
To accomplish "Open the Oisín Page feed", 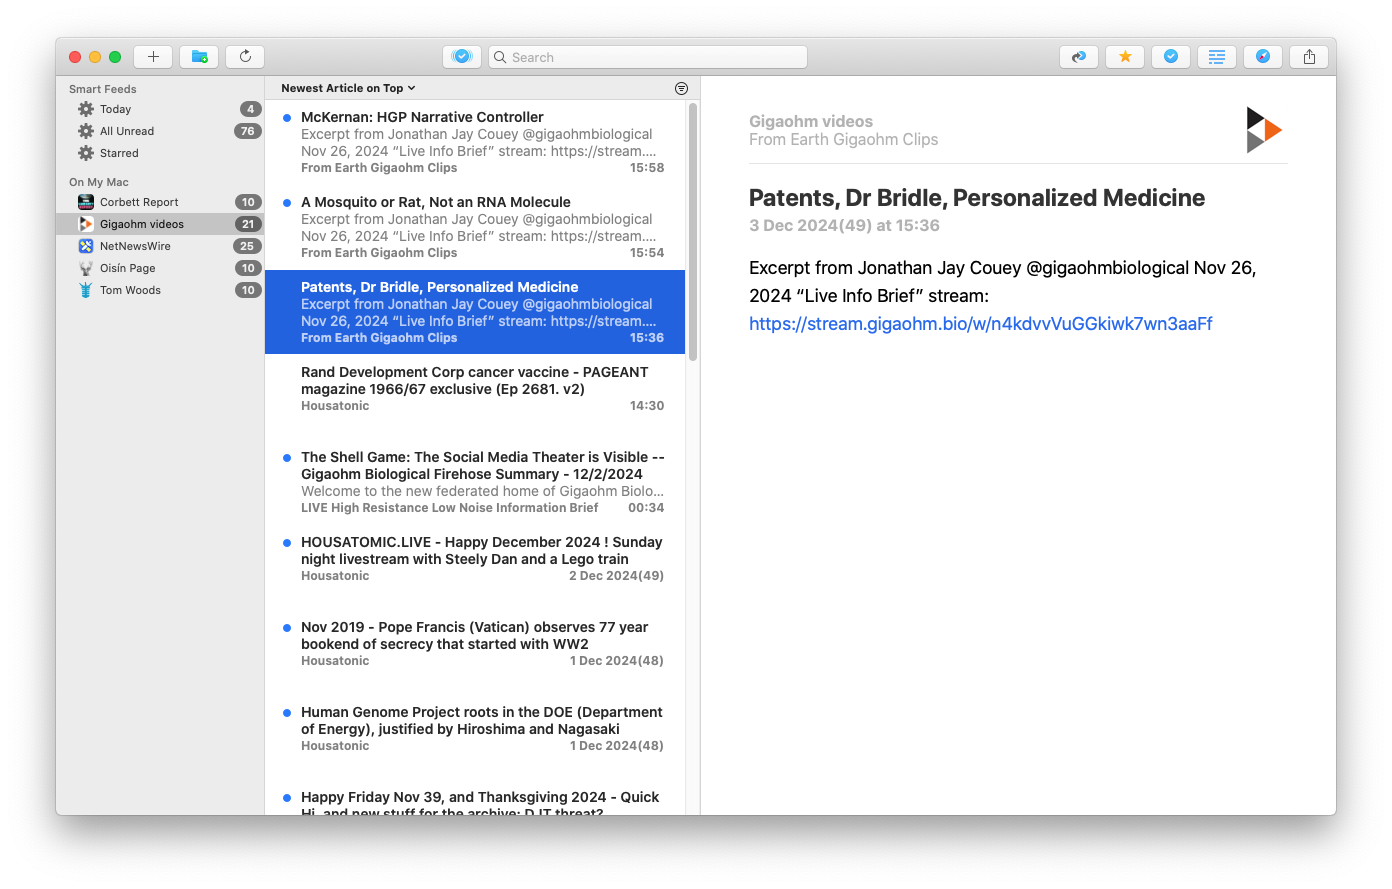I will point(160,268).
